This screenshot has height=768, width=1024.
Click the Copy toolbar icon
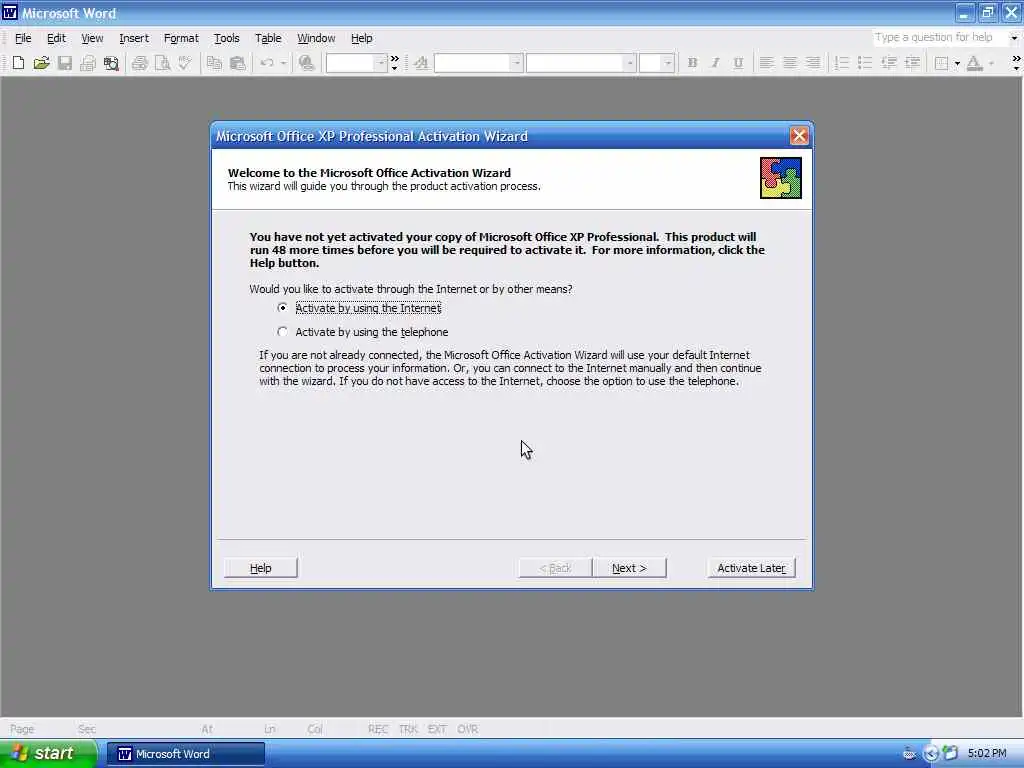(x=214, y=63)
